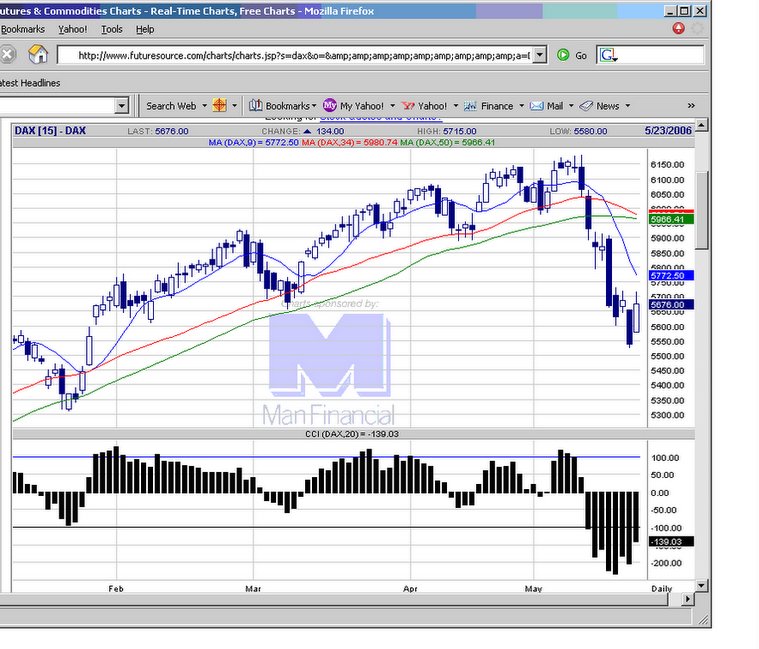
Task: Click the Mar axis label
Action: click(x=253, y=589)
